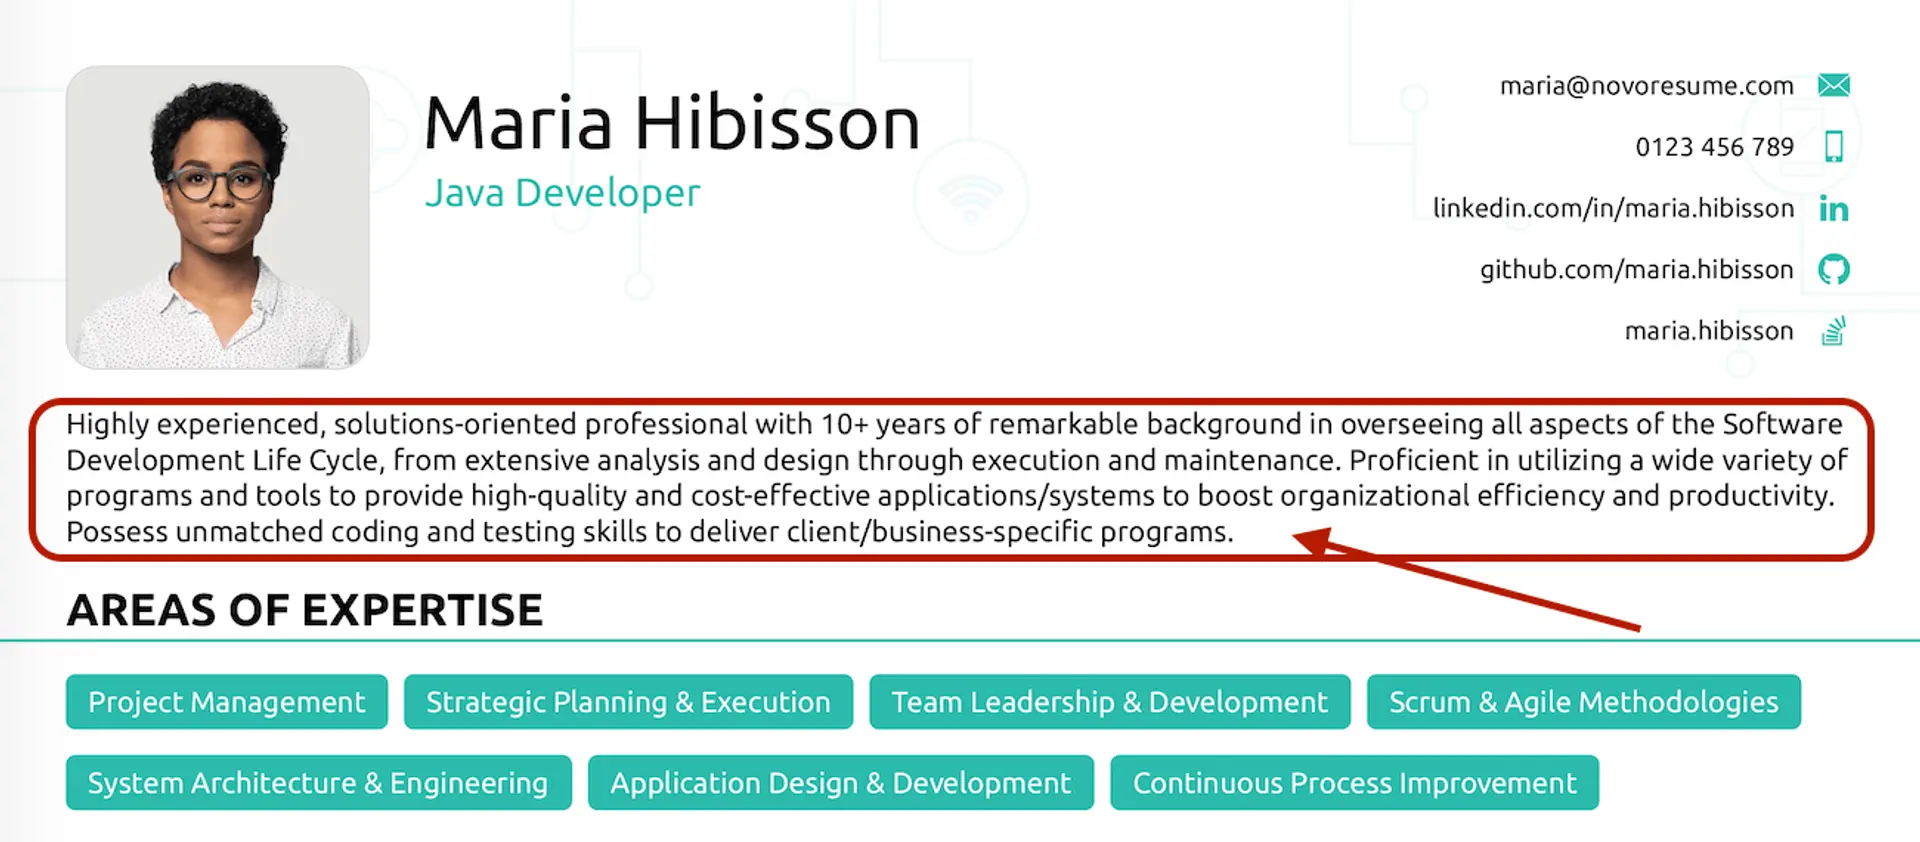Click the Application Design & Development tag
Viewport: 1920px width, 842px height.
pos(840,783)
